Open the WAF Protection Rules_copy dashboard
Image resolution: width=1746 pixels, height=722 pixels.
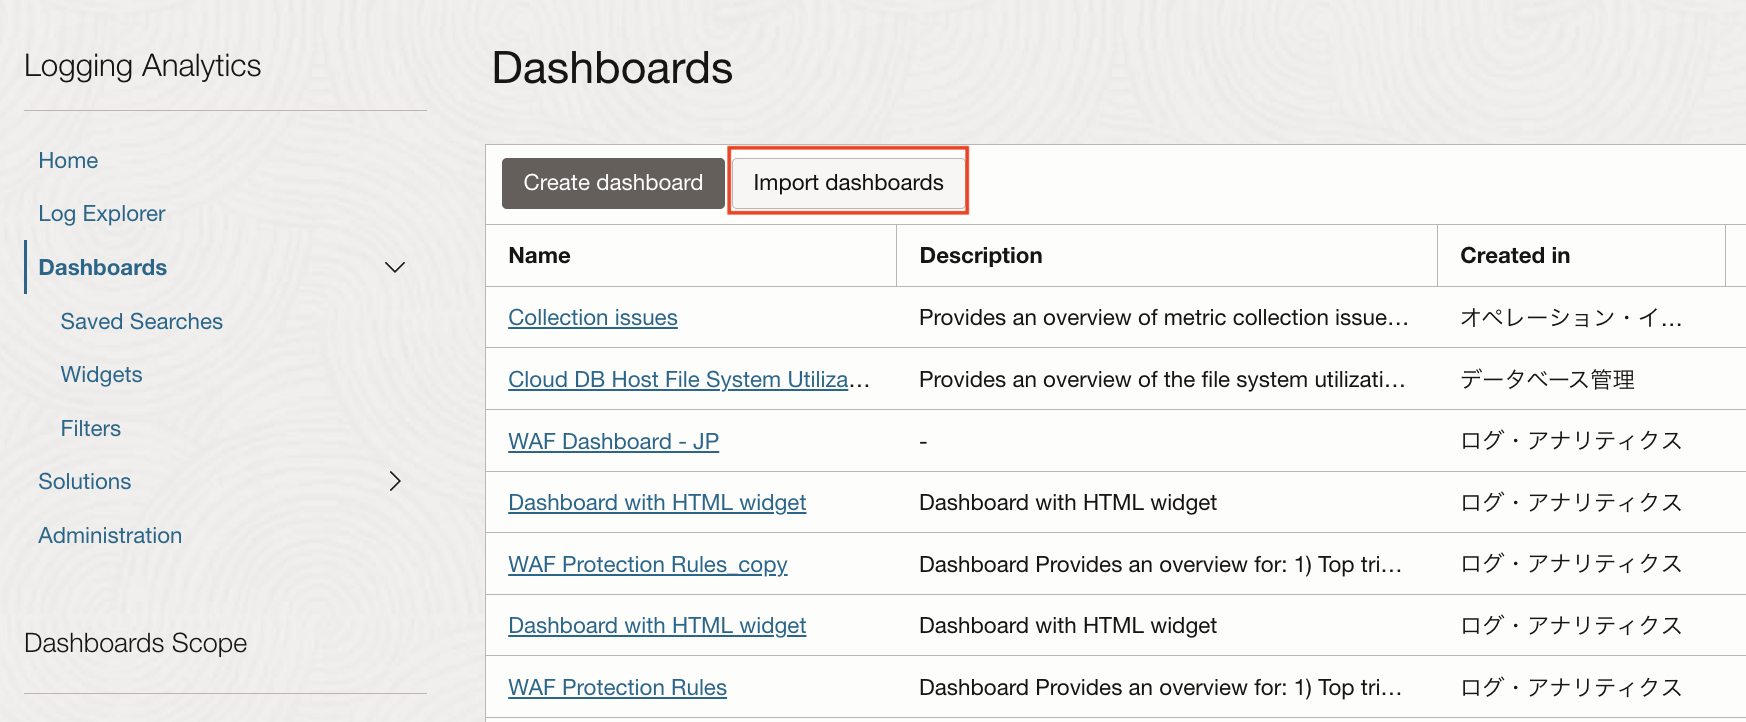647,564
